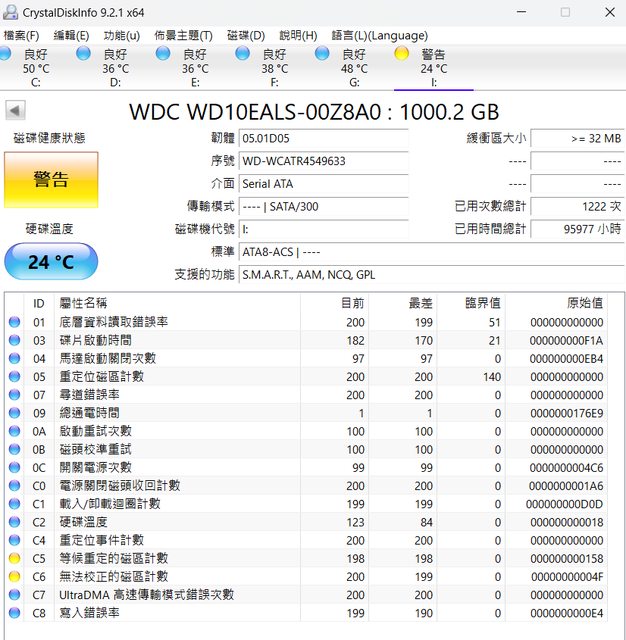This screenshot has width=626, height=640.
Task: Click blue status orb for attribute 01
Action: pos(14,322)
